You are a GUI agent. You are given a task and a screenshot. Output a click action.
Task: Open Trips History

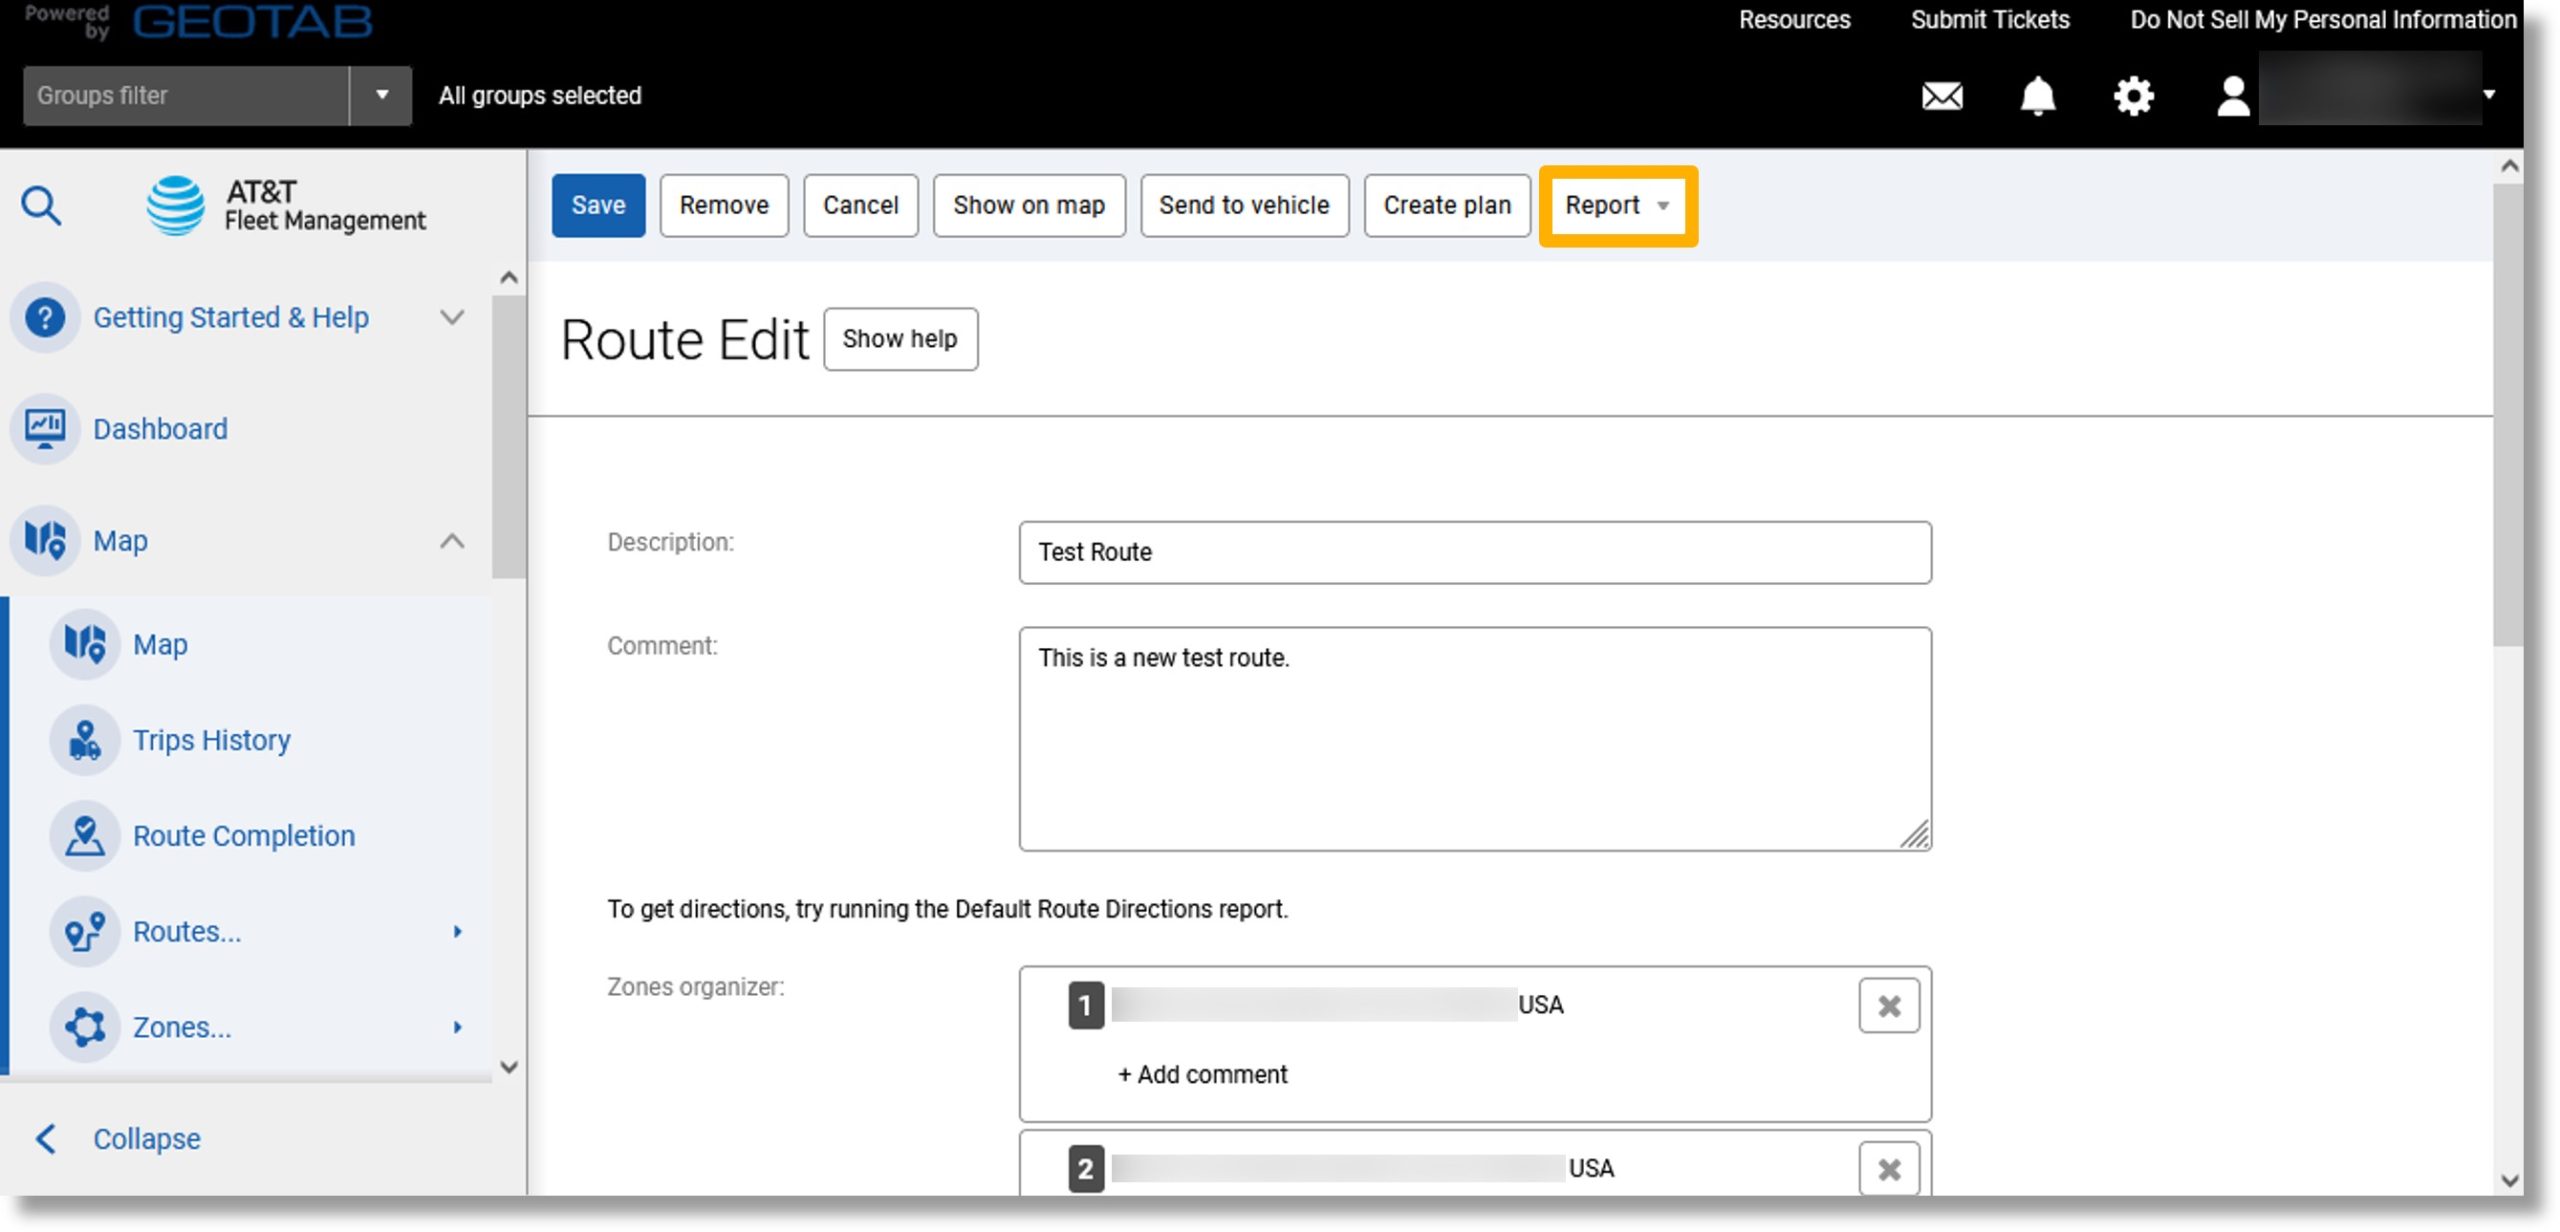[x=211, y=740]
